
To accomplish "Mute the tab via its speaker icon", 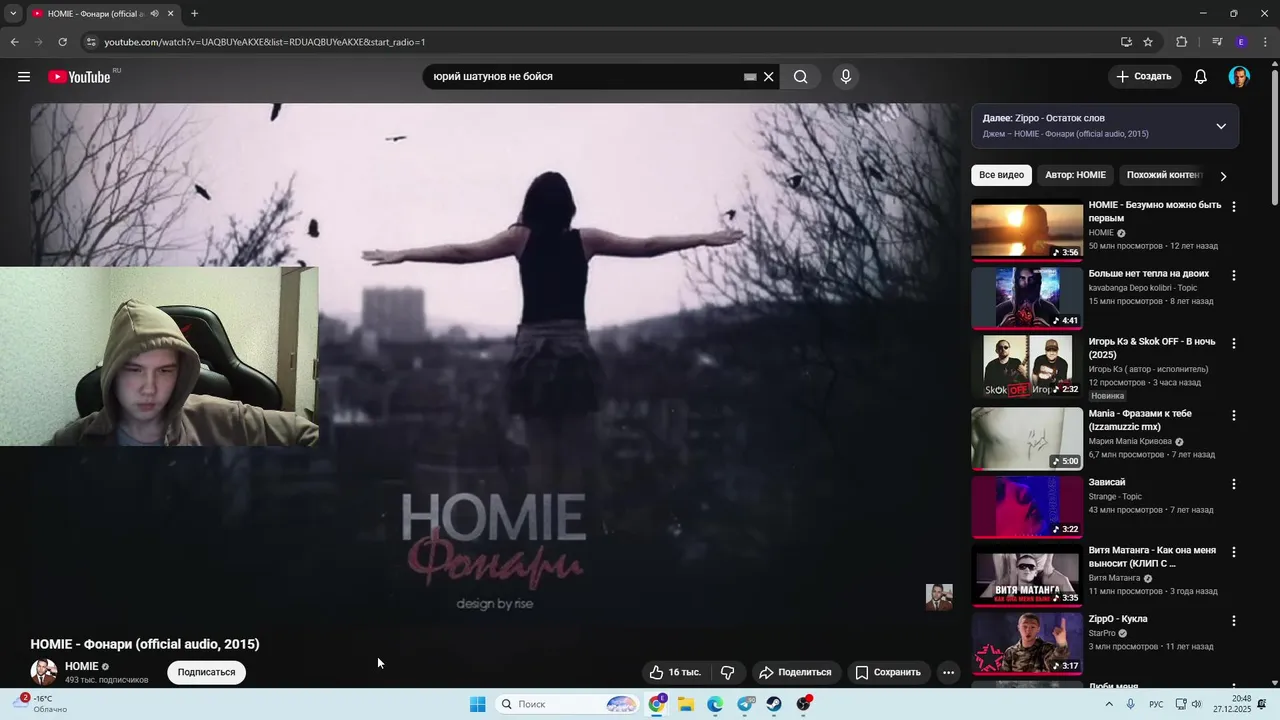I will click(154, 14).
